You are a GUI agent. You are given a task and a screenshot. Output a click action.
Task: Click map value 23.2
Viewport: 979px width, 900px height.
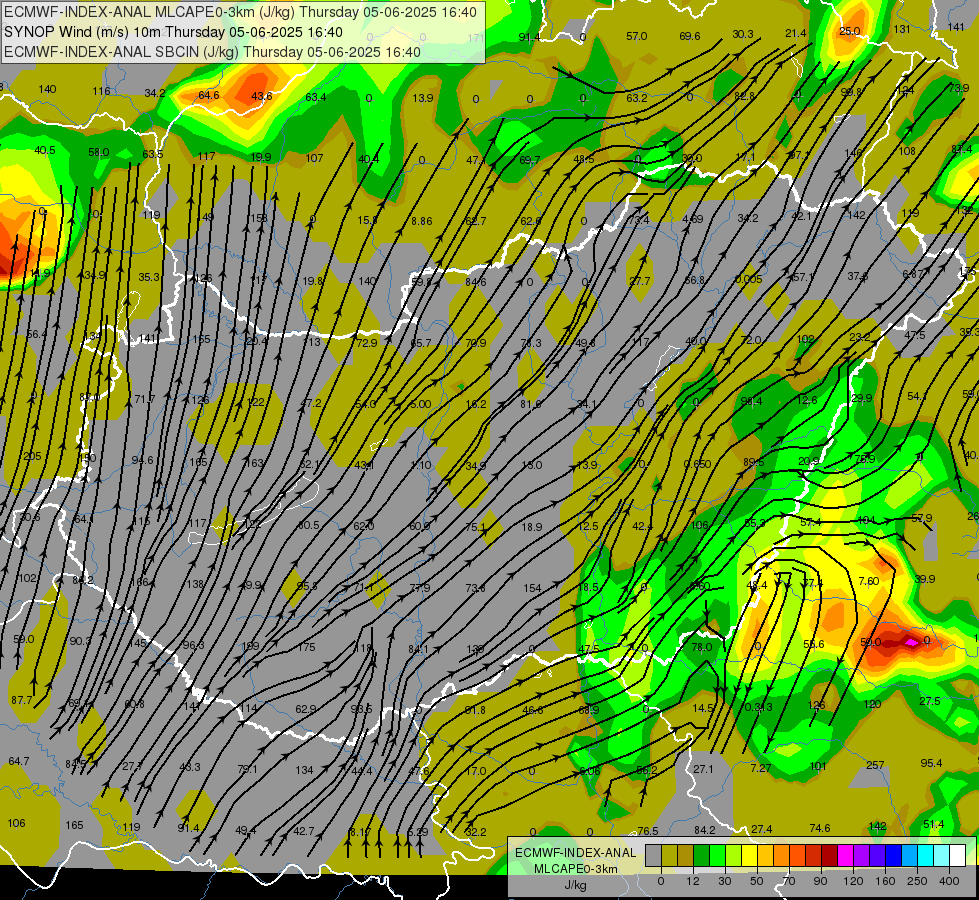pyautogui.click(x=860, y=337)
